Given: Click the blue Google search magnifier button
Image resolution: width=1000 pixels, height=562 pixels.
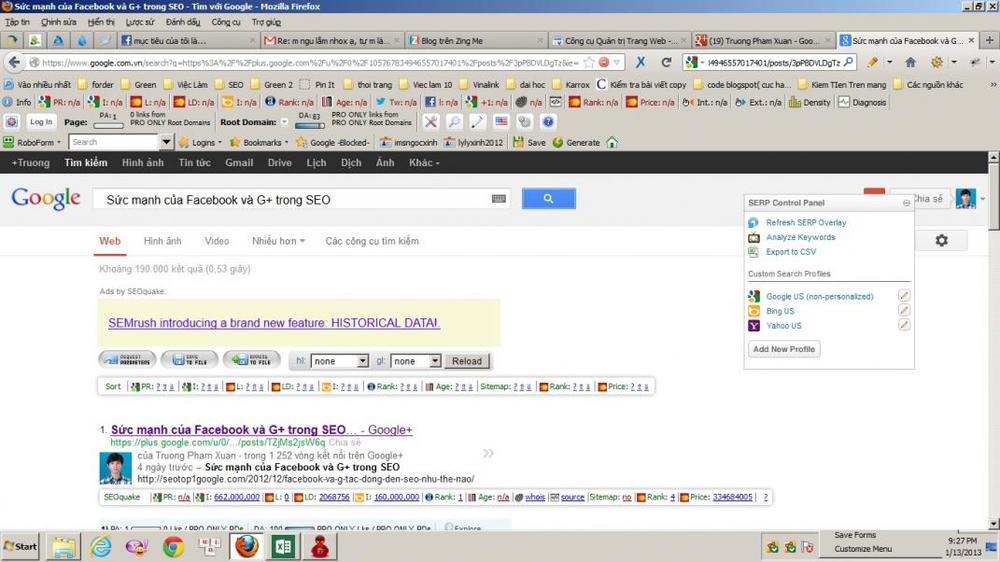Looking at the screenshot, I should tap(548, 198).
